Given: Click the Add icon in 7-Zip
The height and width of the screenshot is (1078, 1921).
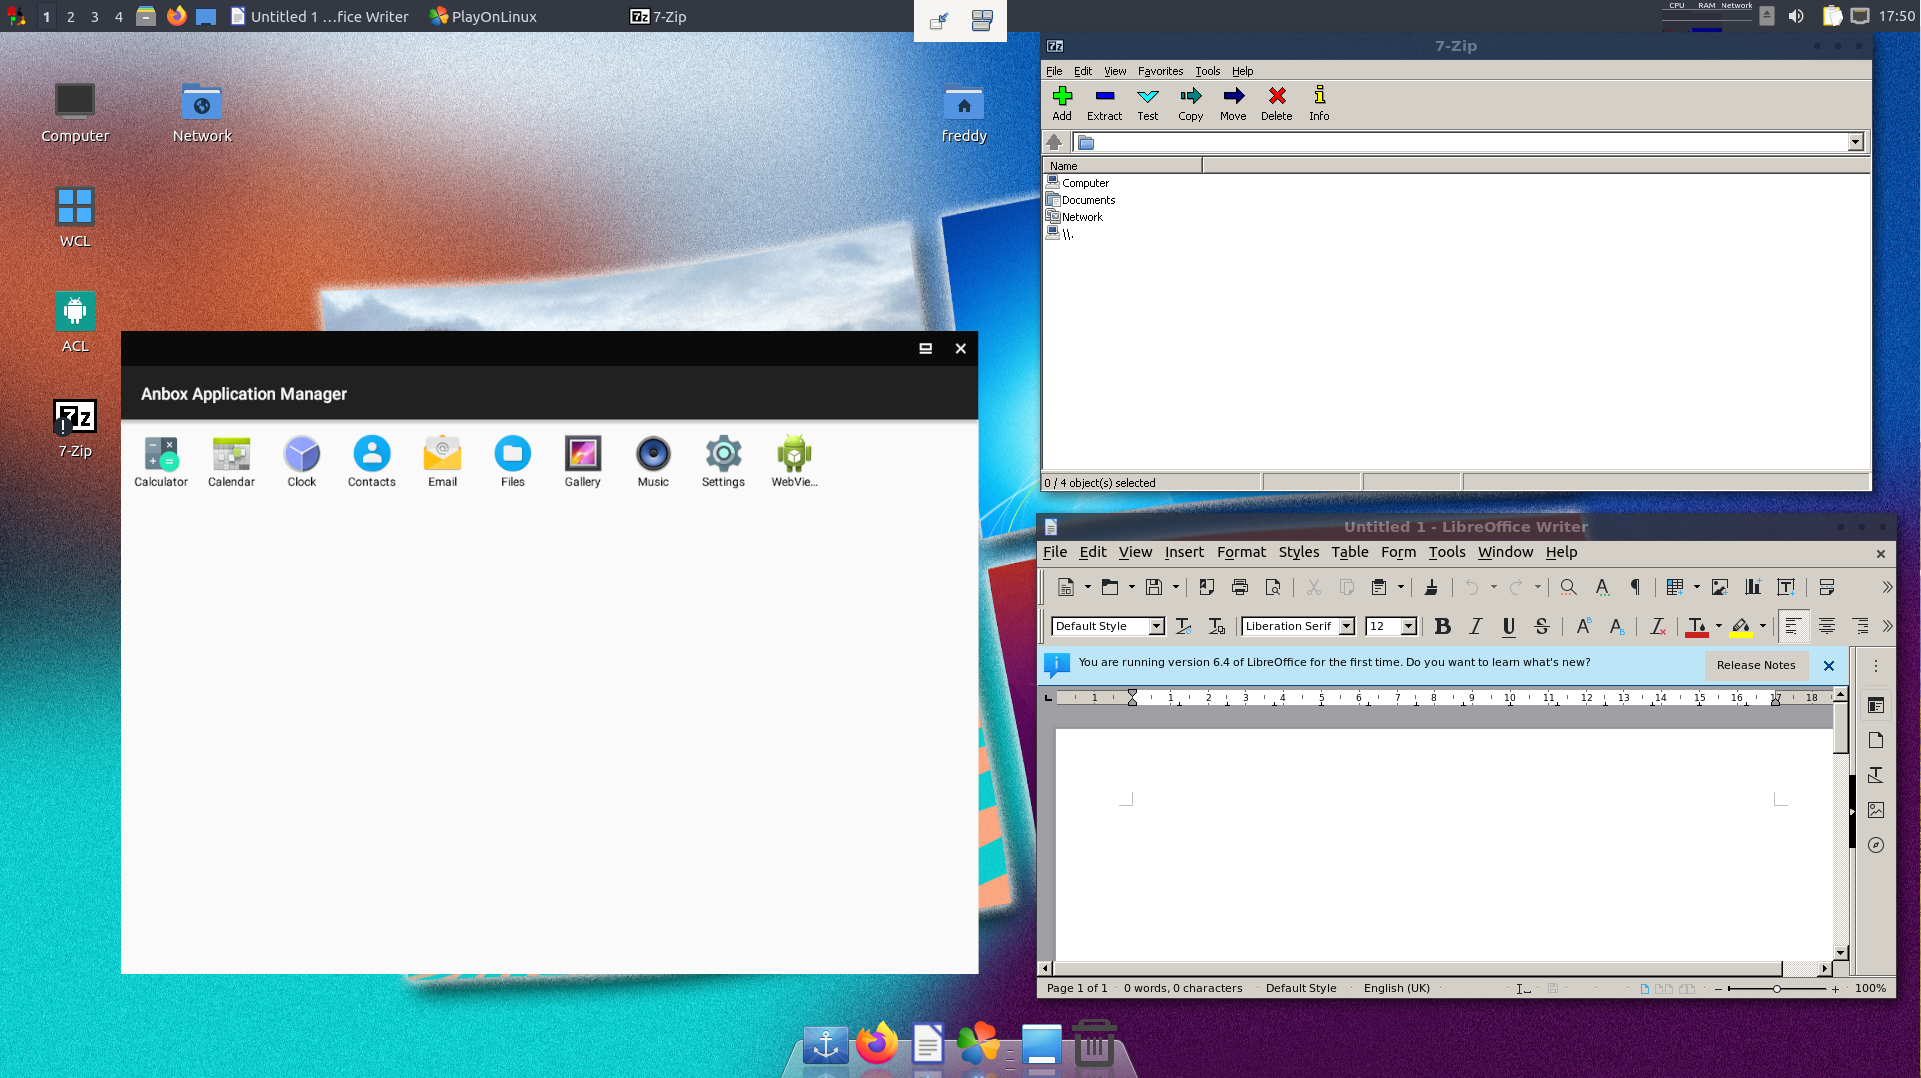Looking at the screenshot, I should (x=1062, y=103).
